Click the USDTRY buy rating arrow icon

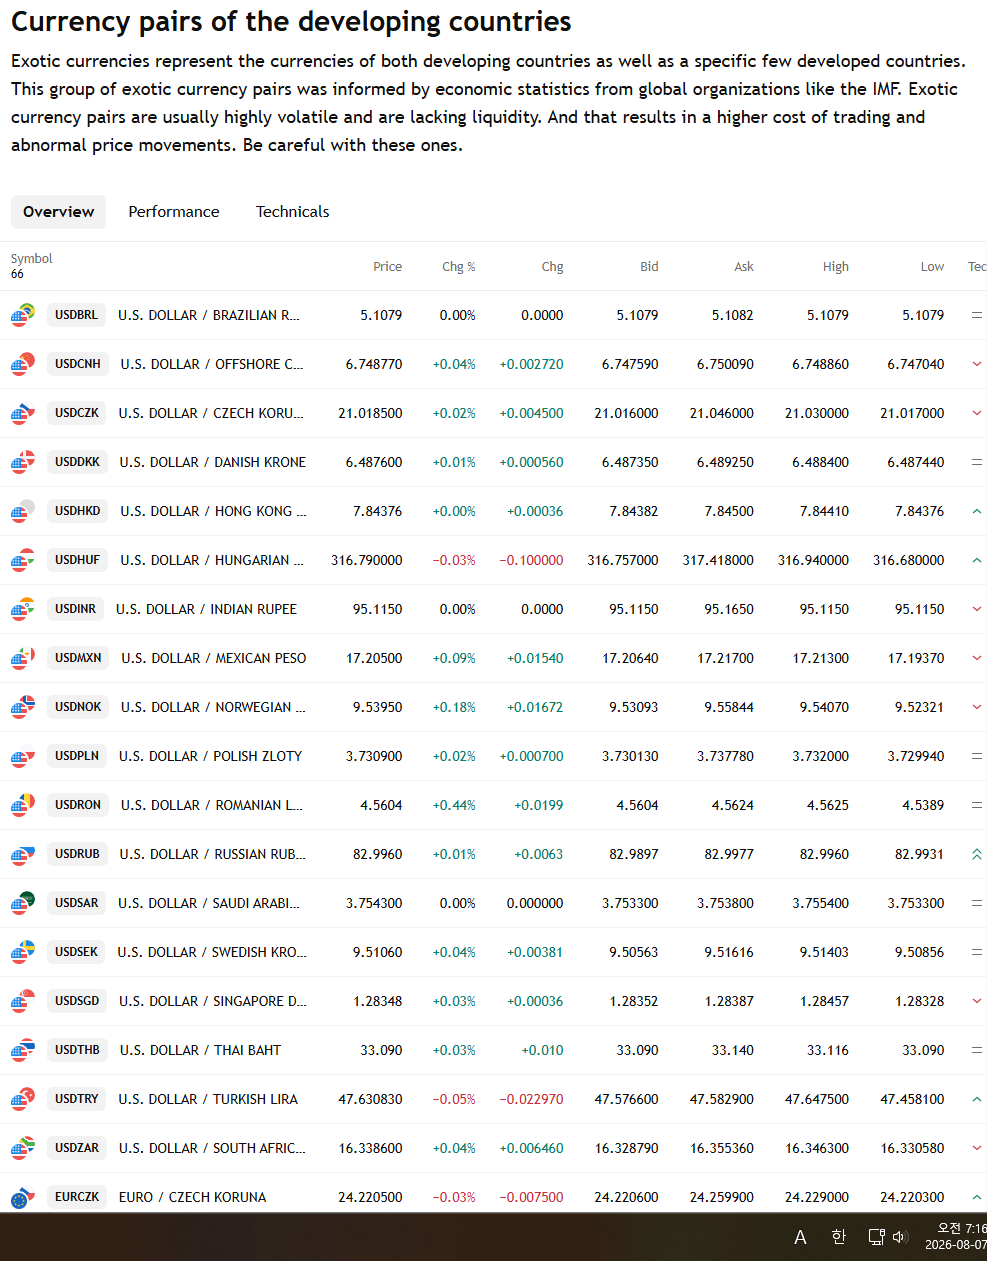click(x=977, y=1099)
